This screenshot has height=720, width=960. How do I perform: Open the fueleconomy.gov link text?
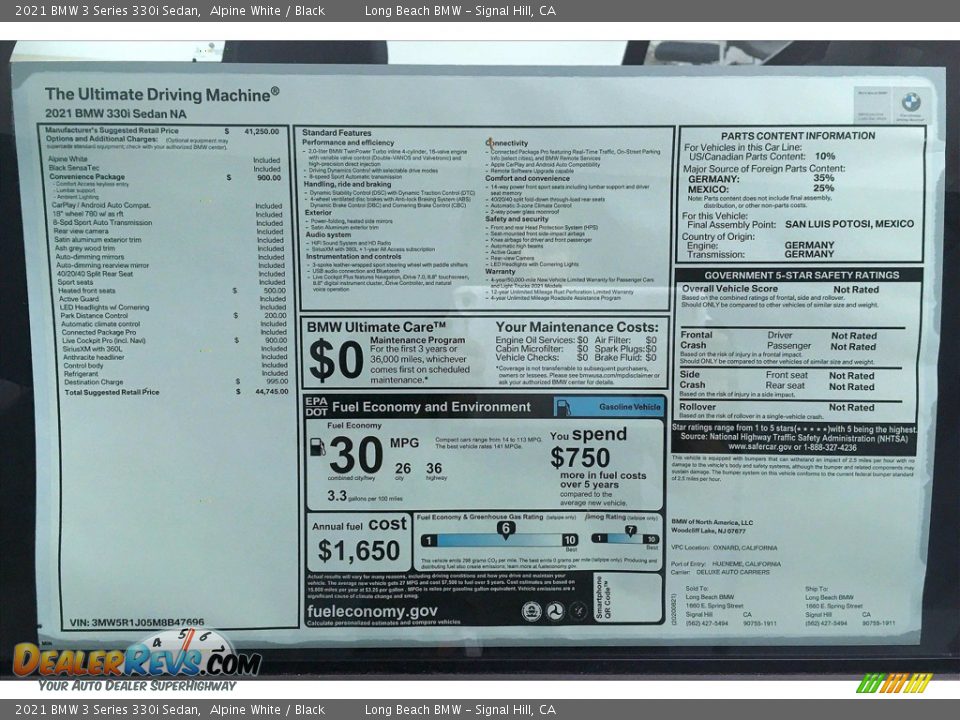pos(372,611)
